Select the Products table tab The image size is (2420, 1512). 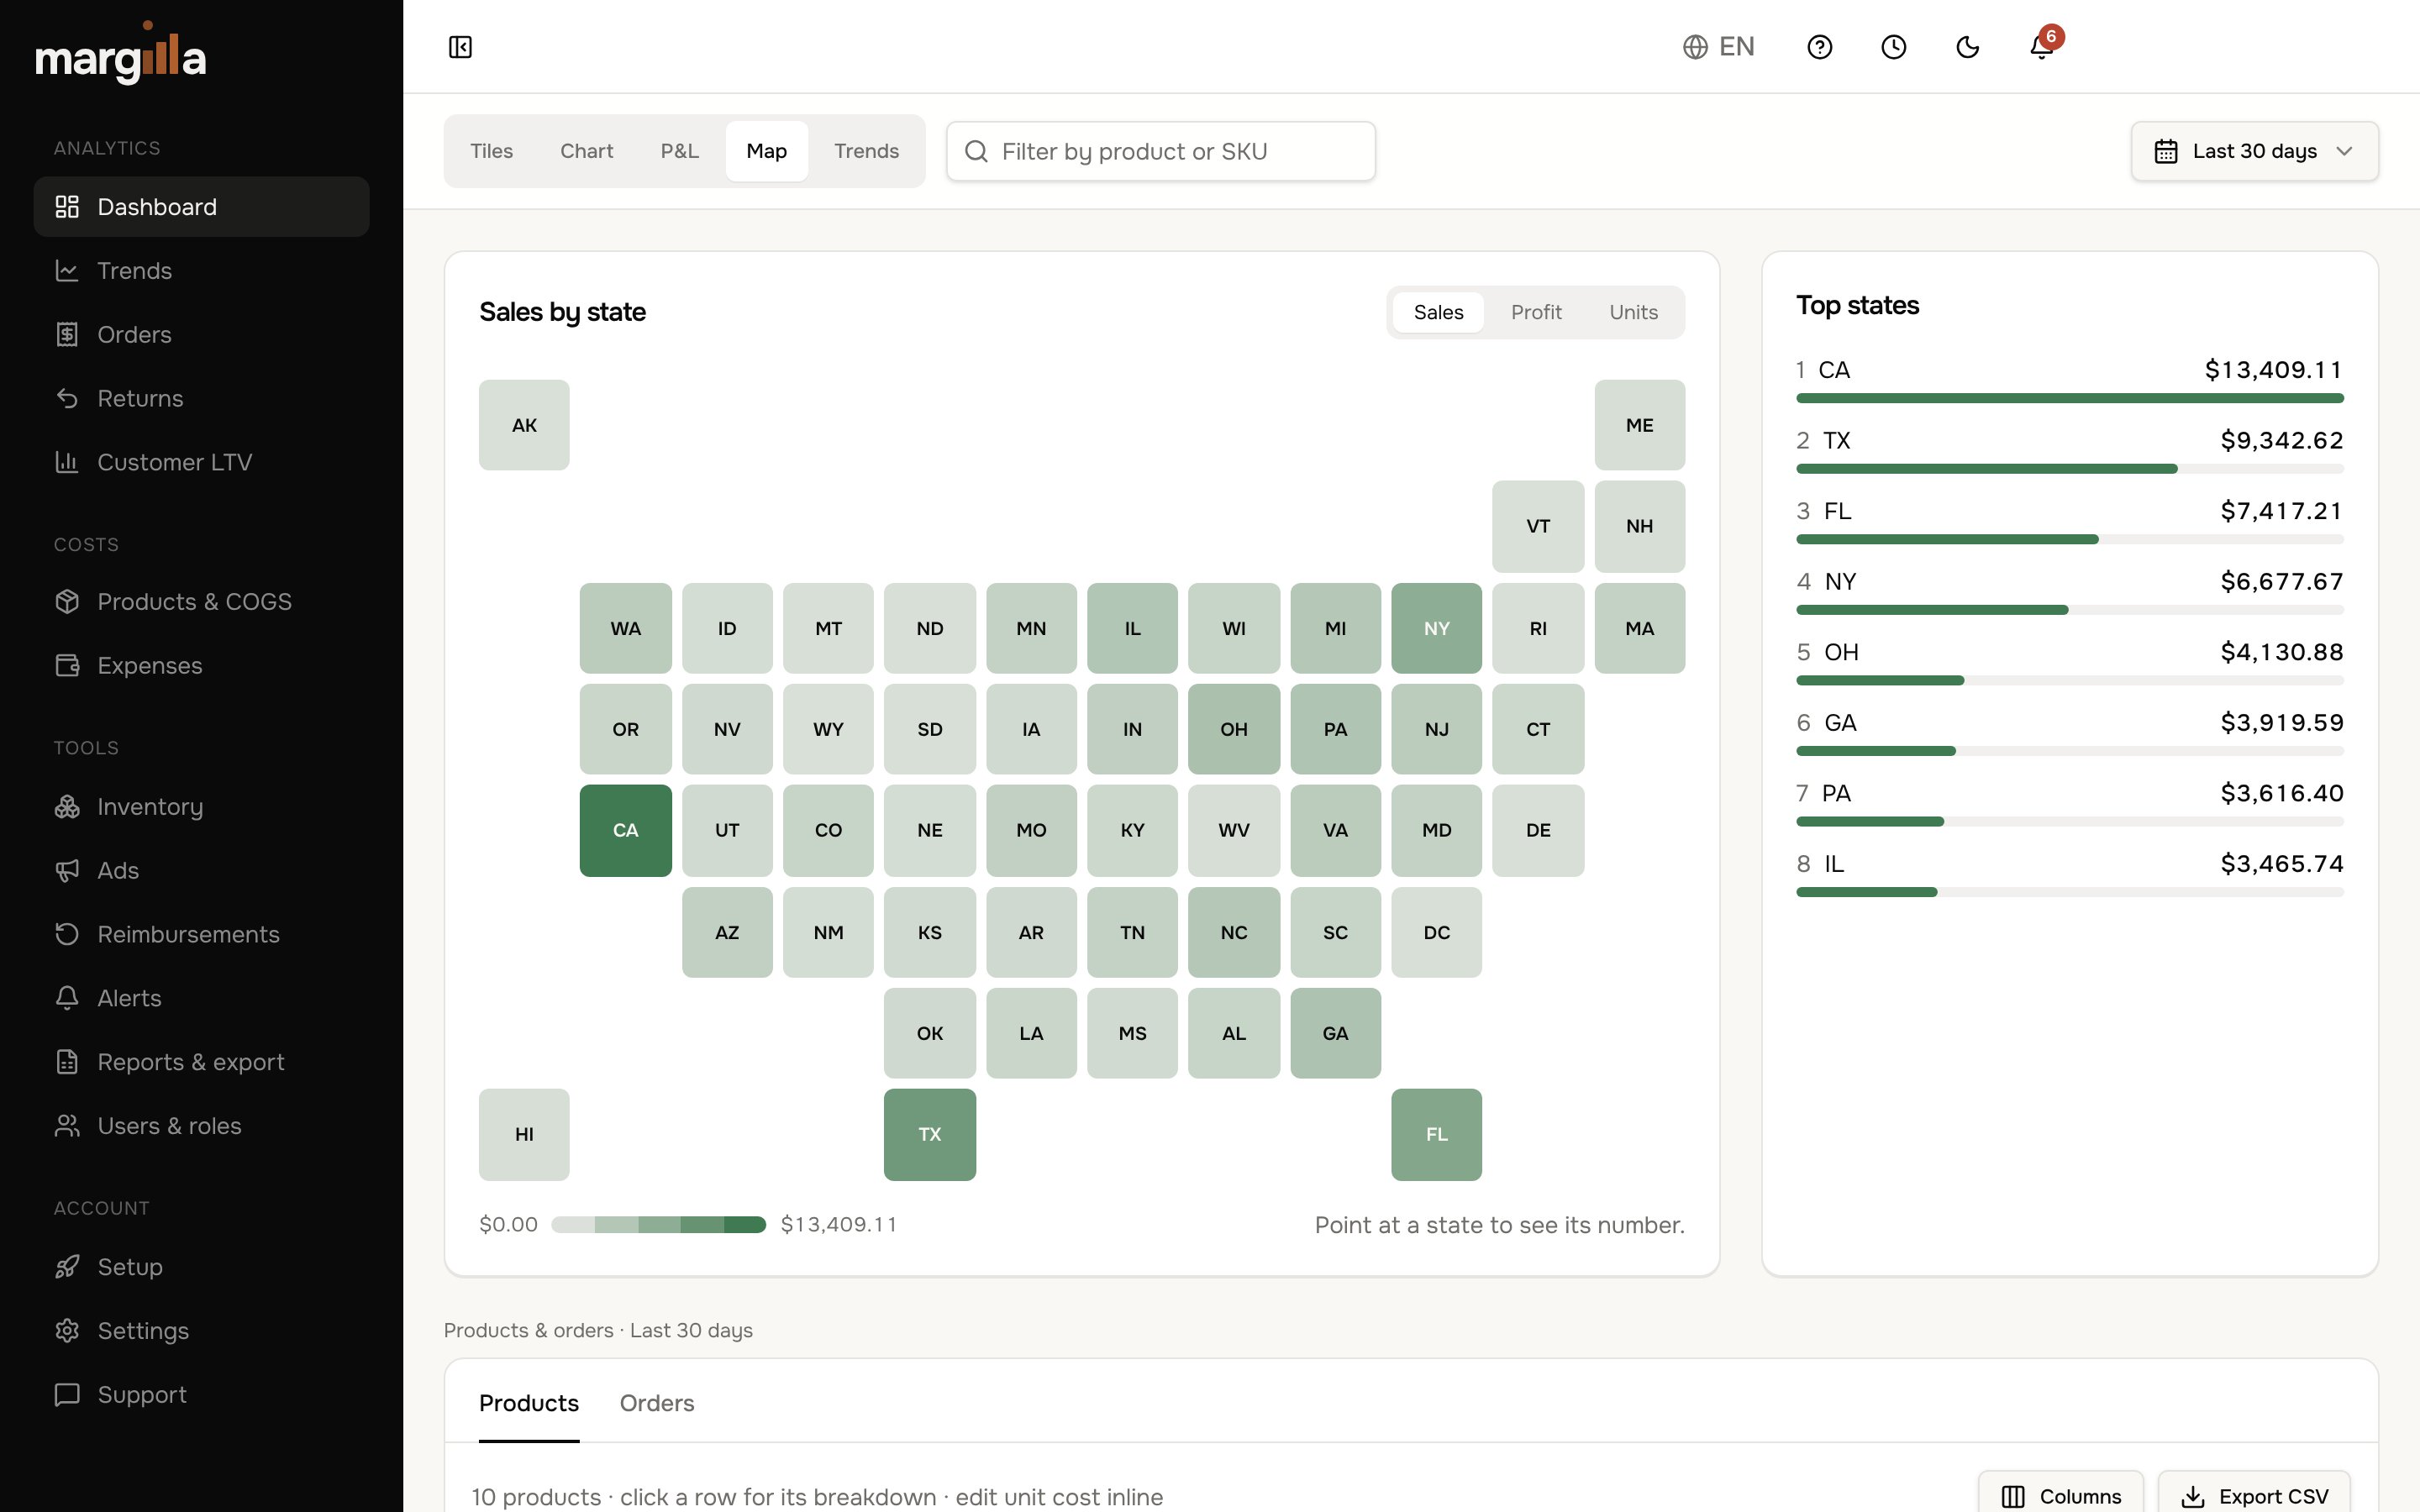pyautogui.click(x=529, y=1403)
